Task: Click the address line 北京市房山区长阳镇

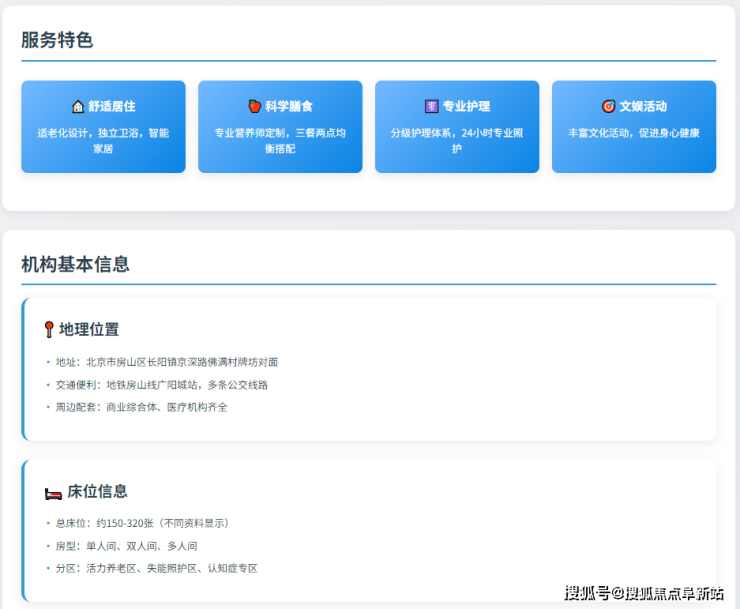Action: (166, 362)
